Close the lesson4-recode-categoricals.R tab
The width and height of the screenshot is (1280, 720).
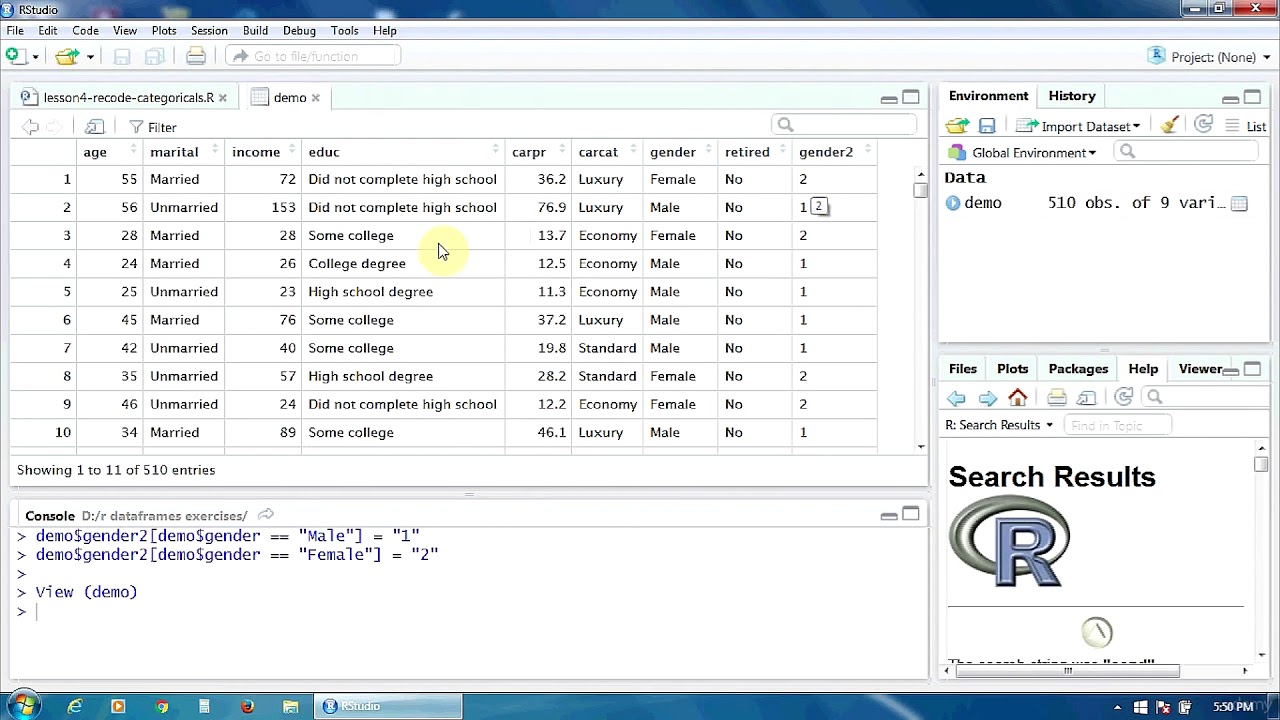[223, 98]
